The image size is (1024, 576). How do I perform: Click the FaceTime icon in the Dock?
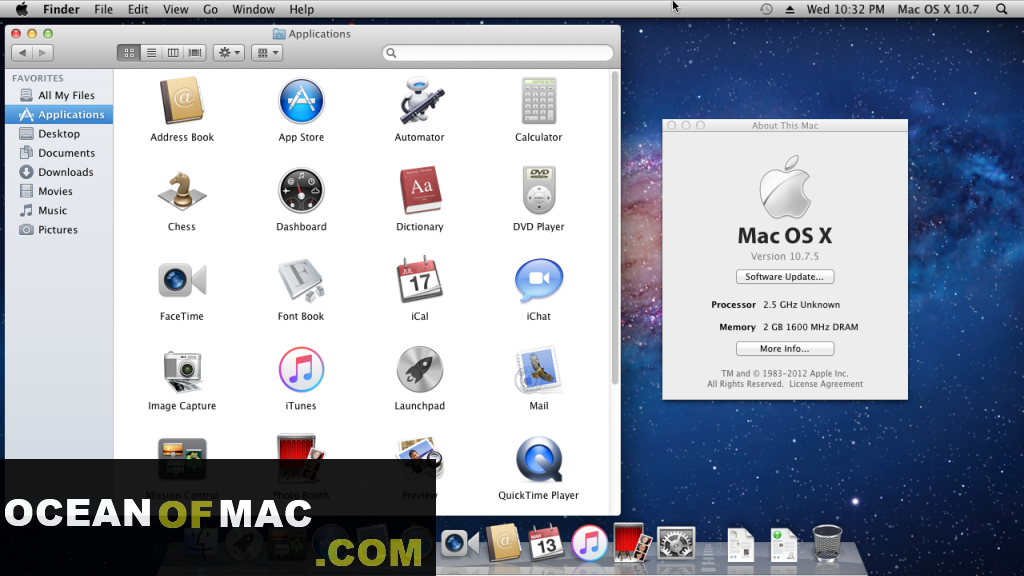tap(459, 543)
